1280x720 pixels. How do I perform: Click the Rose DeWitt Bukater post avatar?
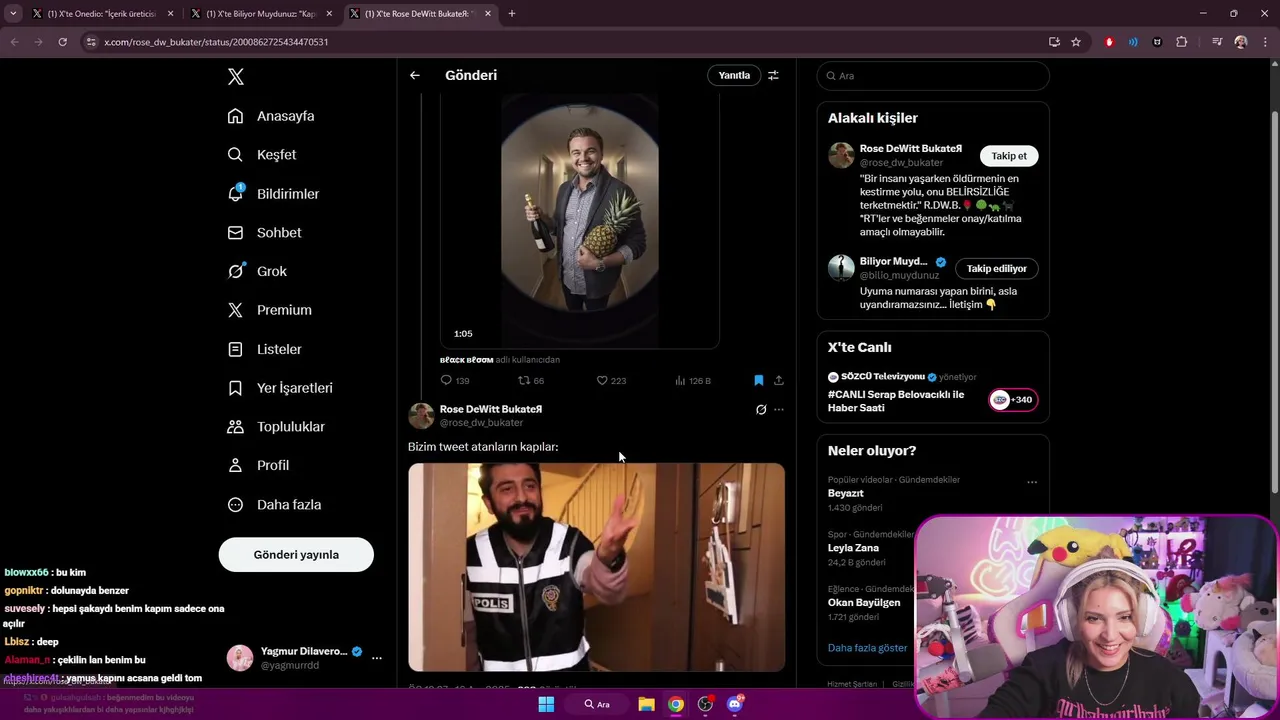(x=421, y=416)
